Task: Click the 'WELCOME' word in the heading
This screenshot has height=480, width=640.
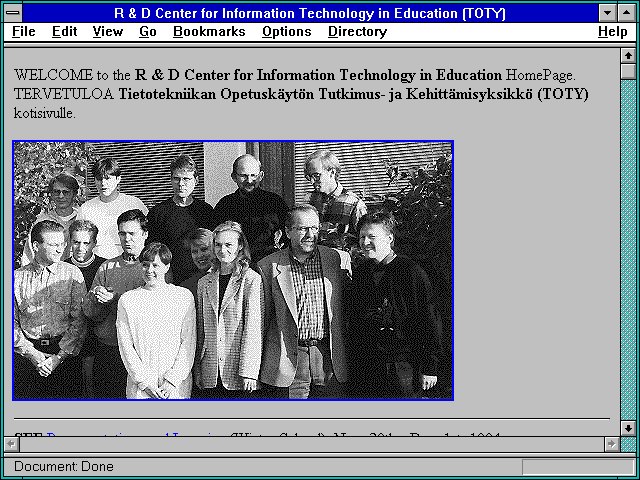Action: click(x=53, y=75)
